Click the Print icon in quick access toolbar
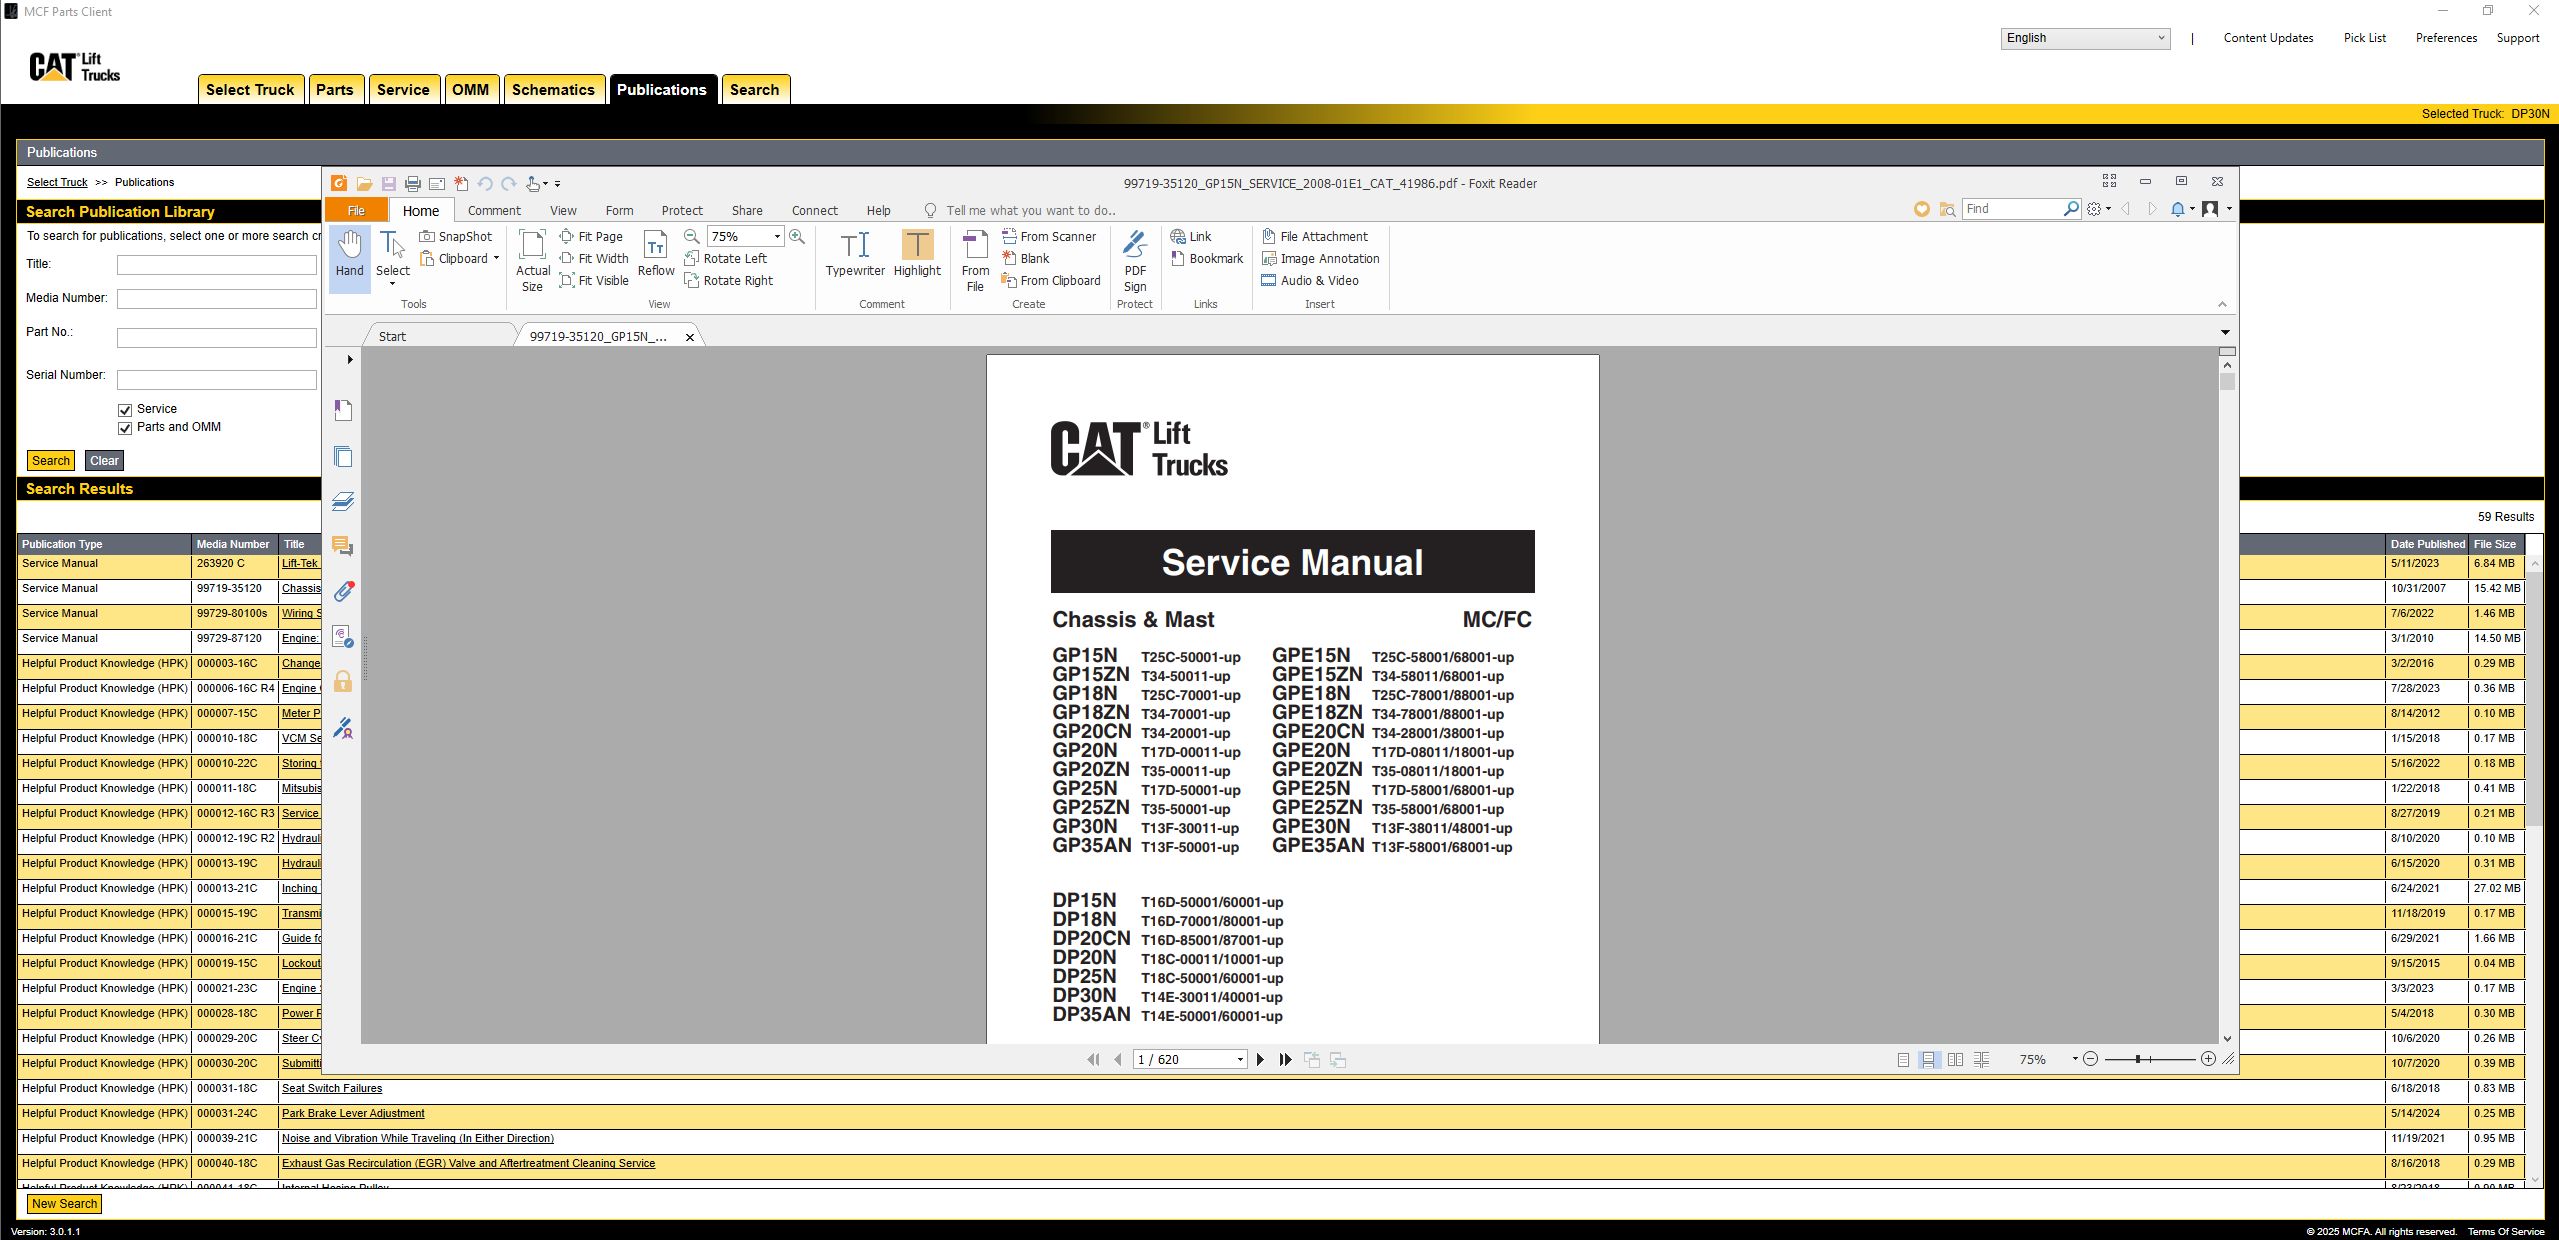This screenshot has height=1240, width=2559. (412, 184)
